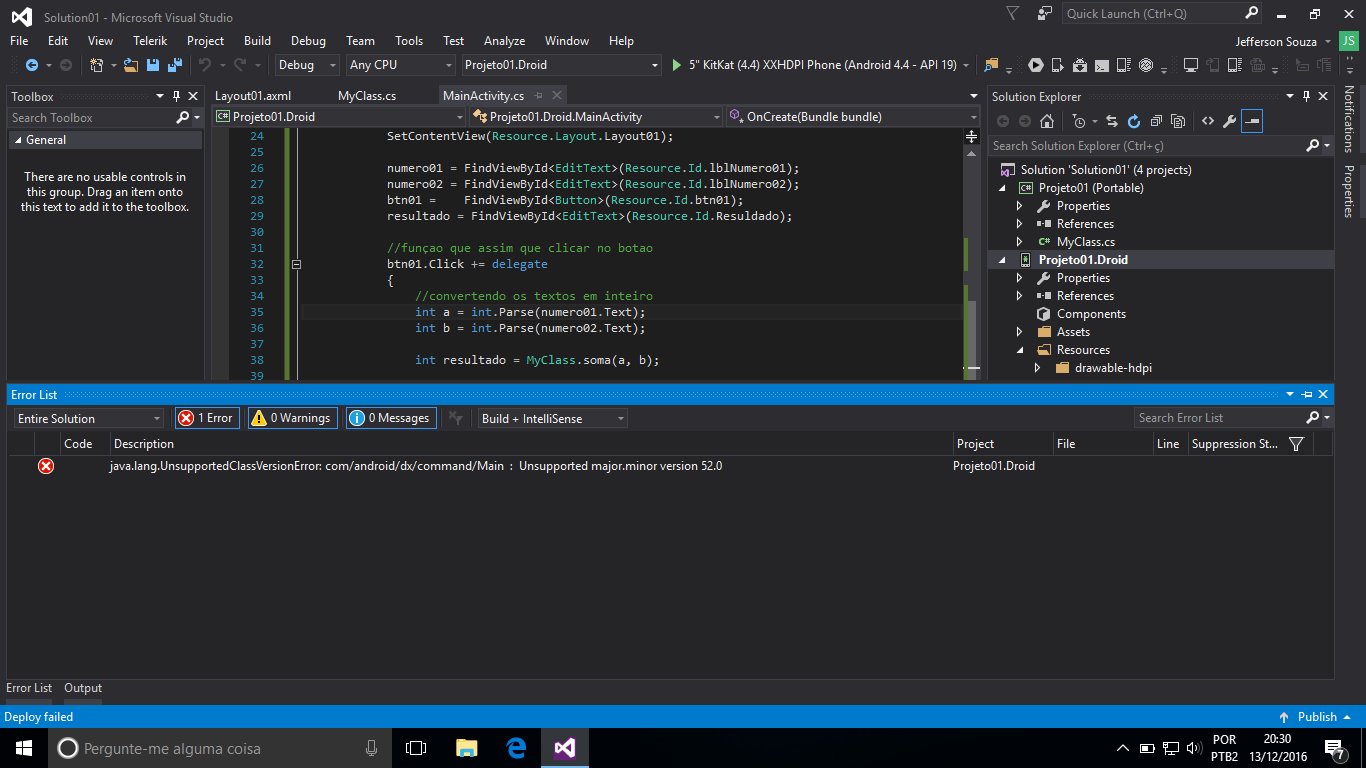Screen dimensions: 1366x768
Task: Open the Telerik menu
Action: [150, 41]
